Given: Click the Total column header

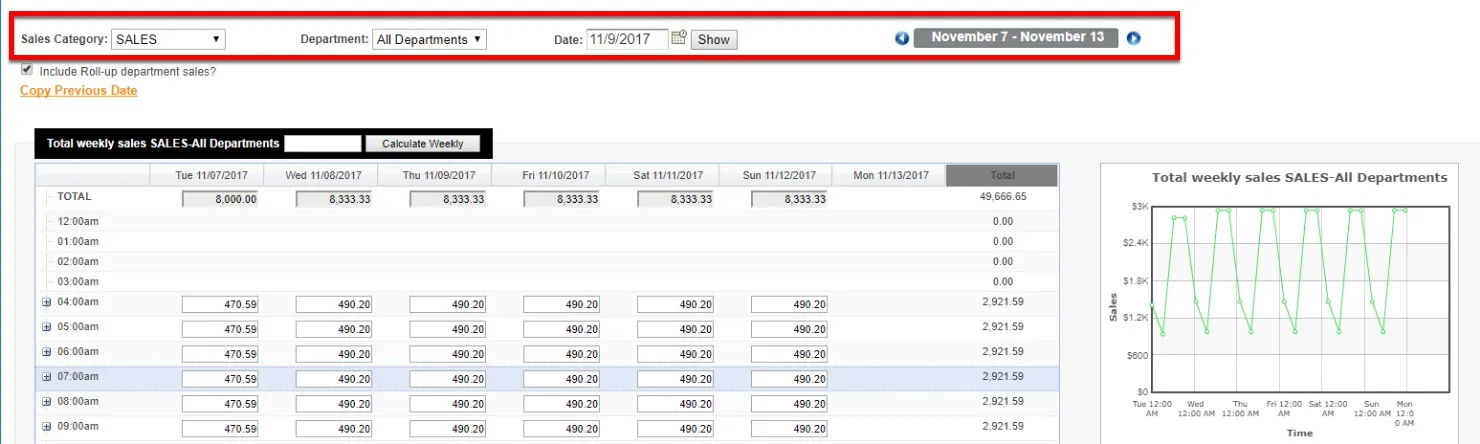Looking at the screenshot, I should [1002, 175].
